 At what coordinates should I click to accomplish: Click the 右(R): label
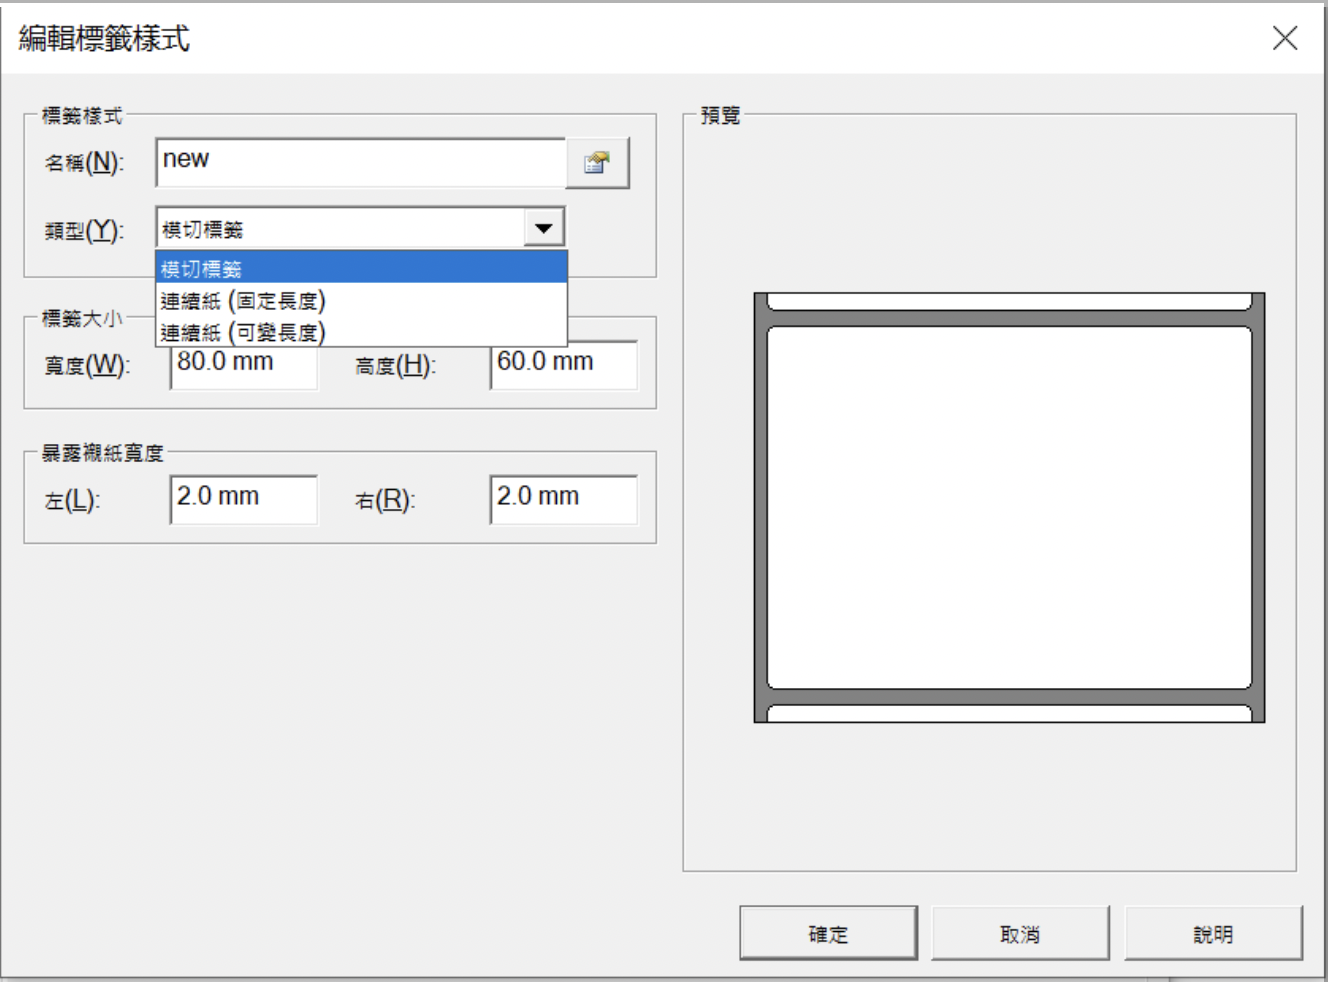click(x=385, y=500)
